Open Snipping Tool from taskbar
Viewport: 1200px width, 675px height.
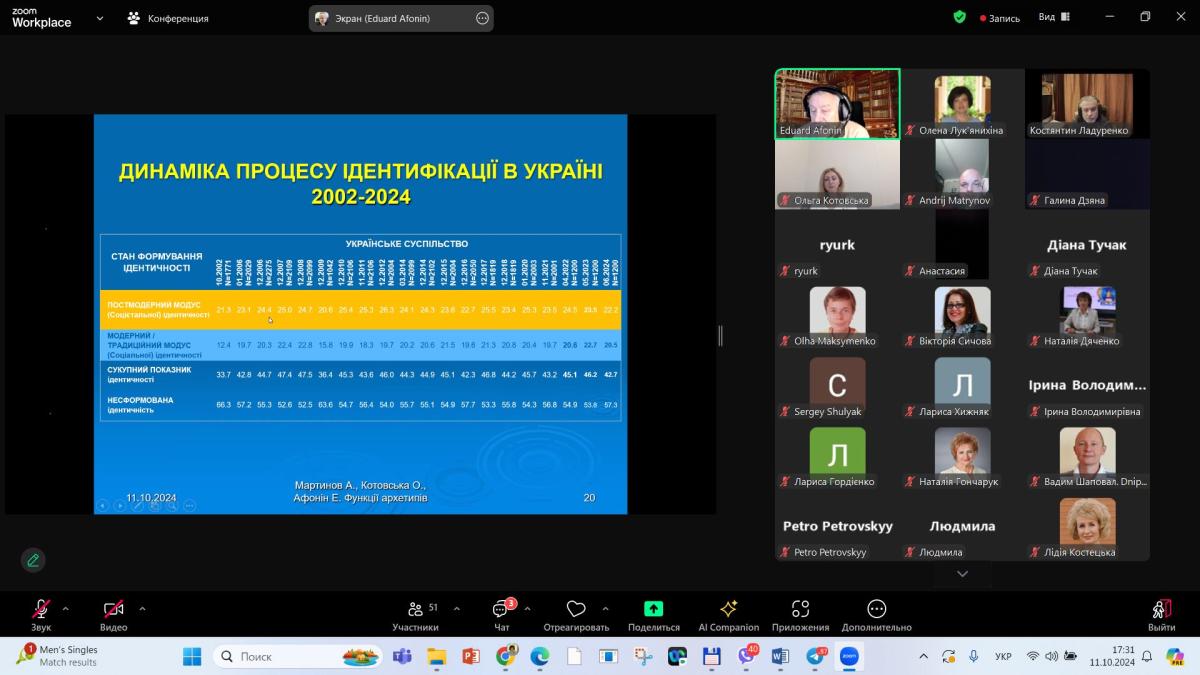643,656
